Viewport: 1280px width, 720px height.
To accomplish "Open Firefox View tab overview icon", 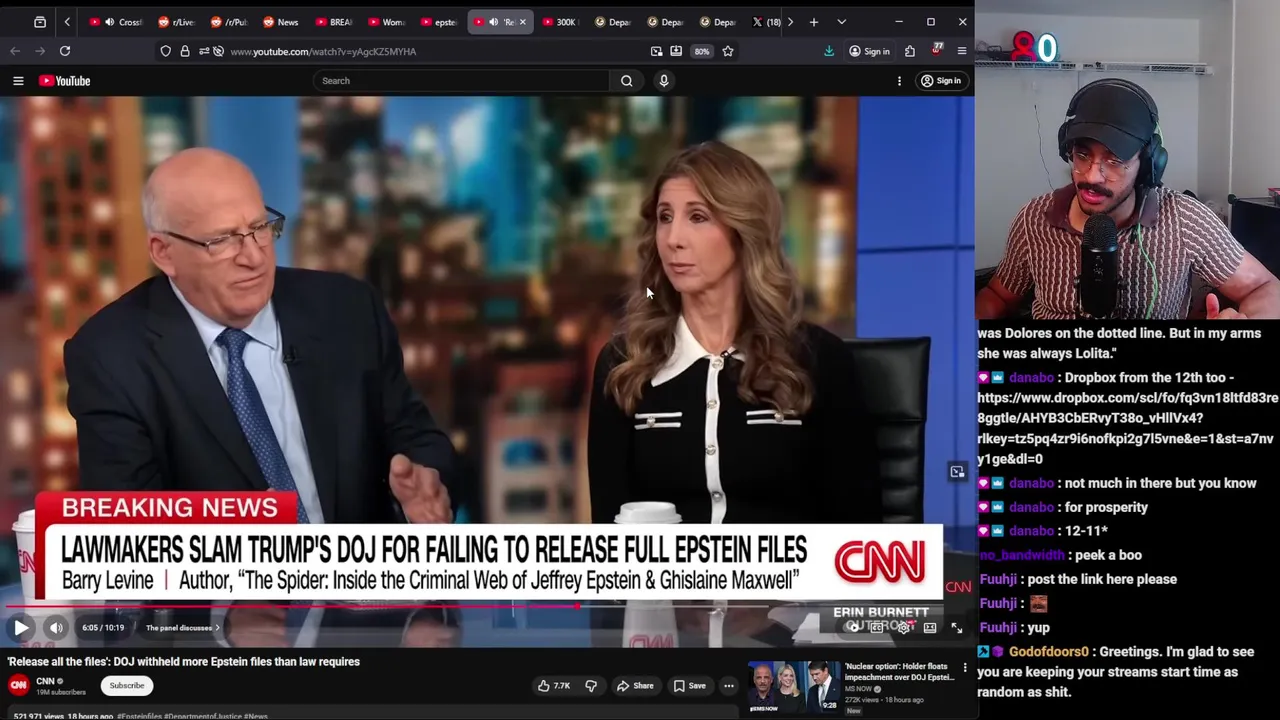I will (x=40, y=22).
